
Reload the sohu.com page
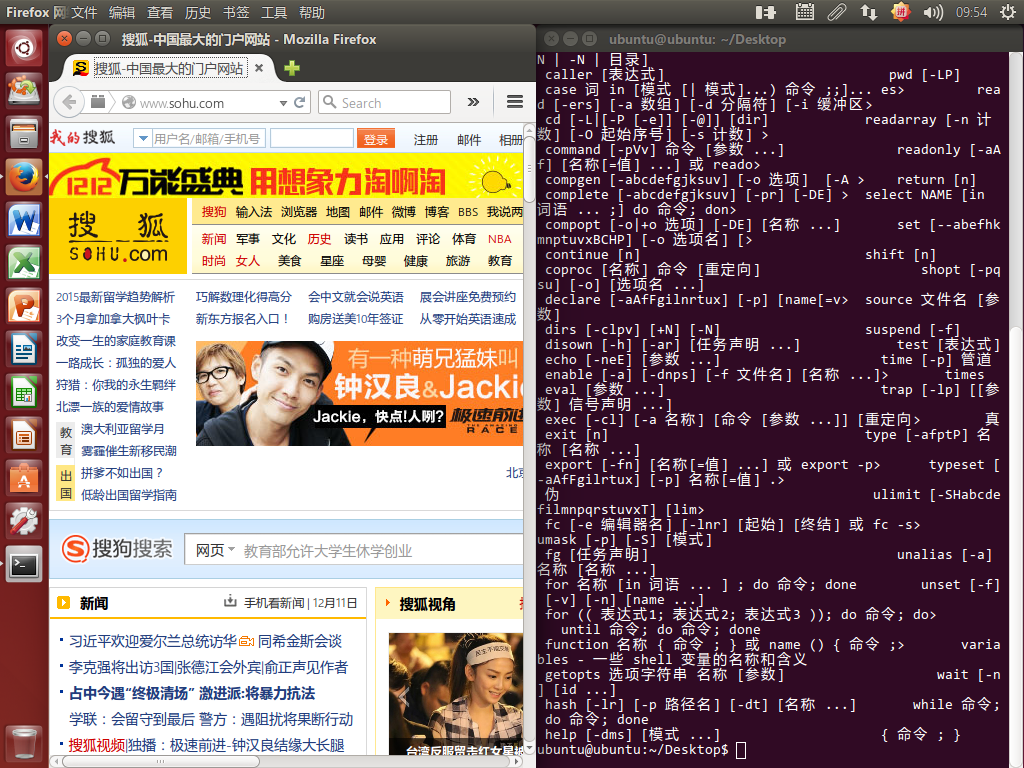pyautogui.click(x=300, y=103)
